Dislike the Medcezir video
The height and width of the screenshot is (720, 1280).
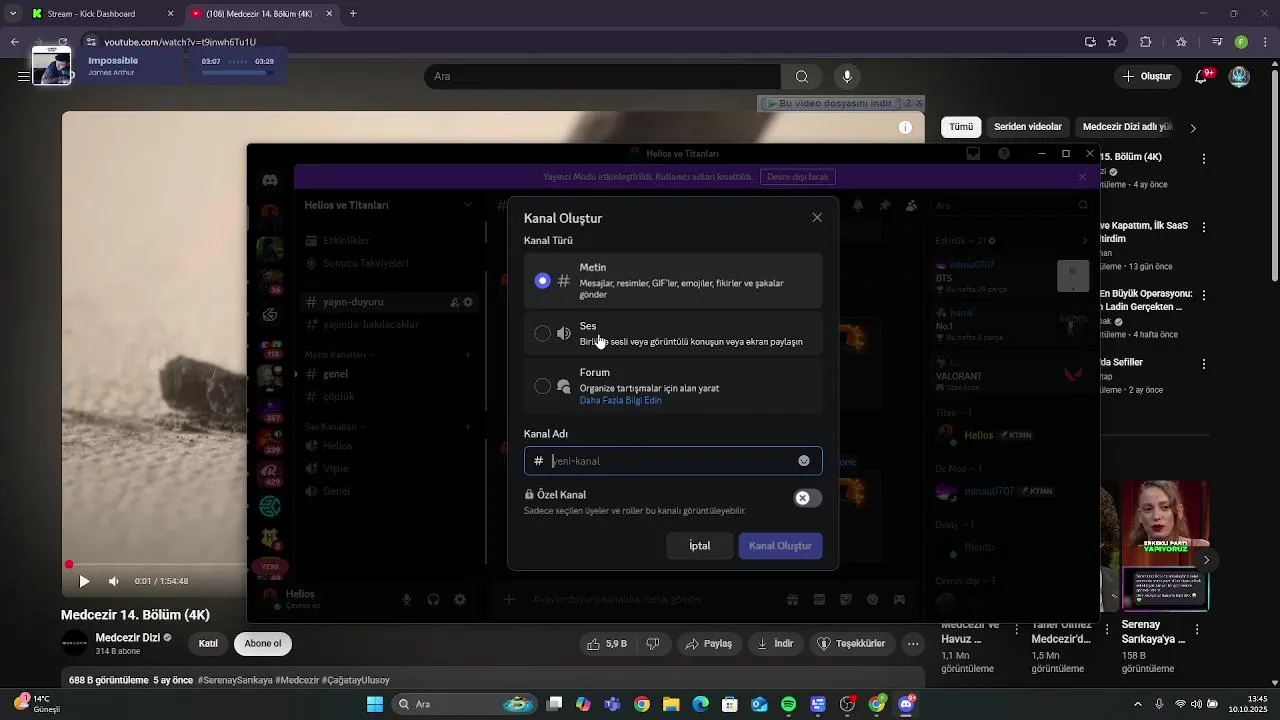point(653,644)
